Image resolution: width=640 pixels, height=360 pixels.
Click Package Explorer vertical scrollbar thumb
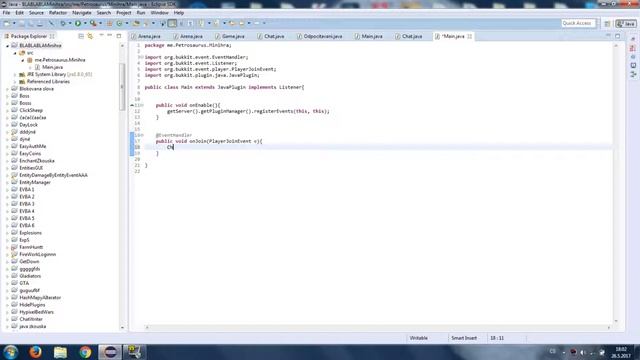click(x=122, y=87)
